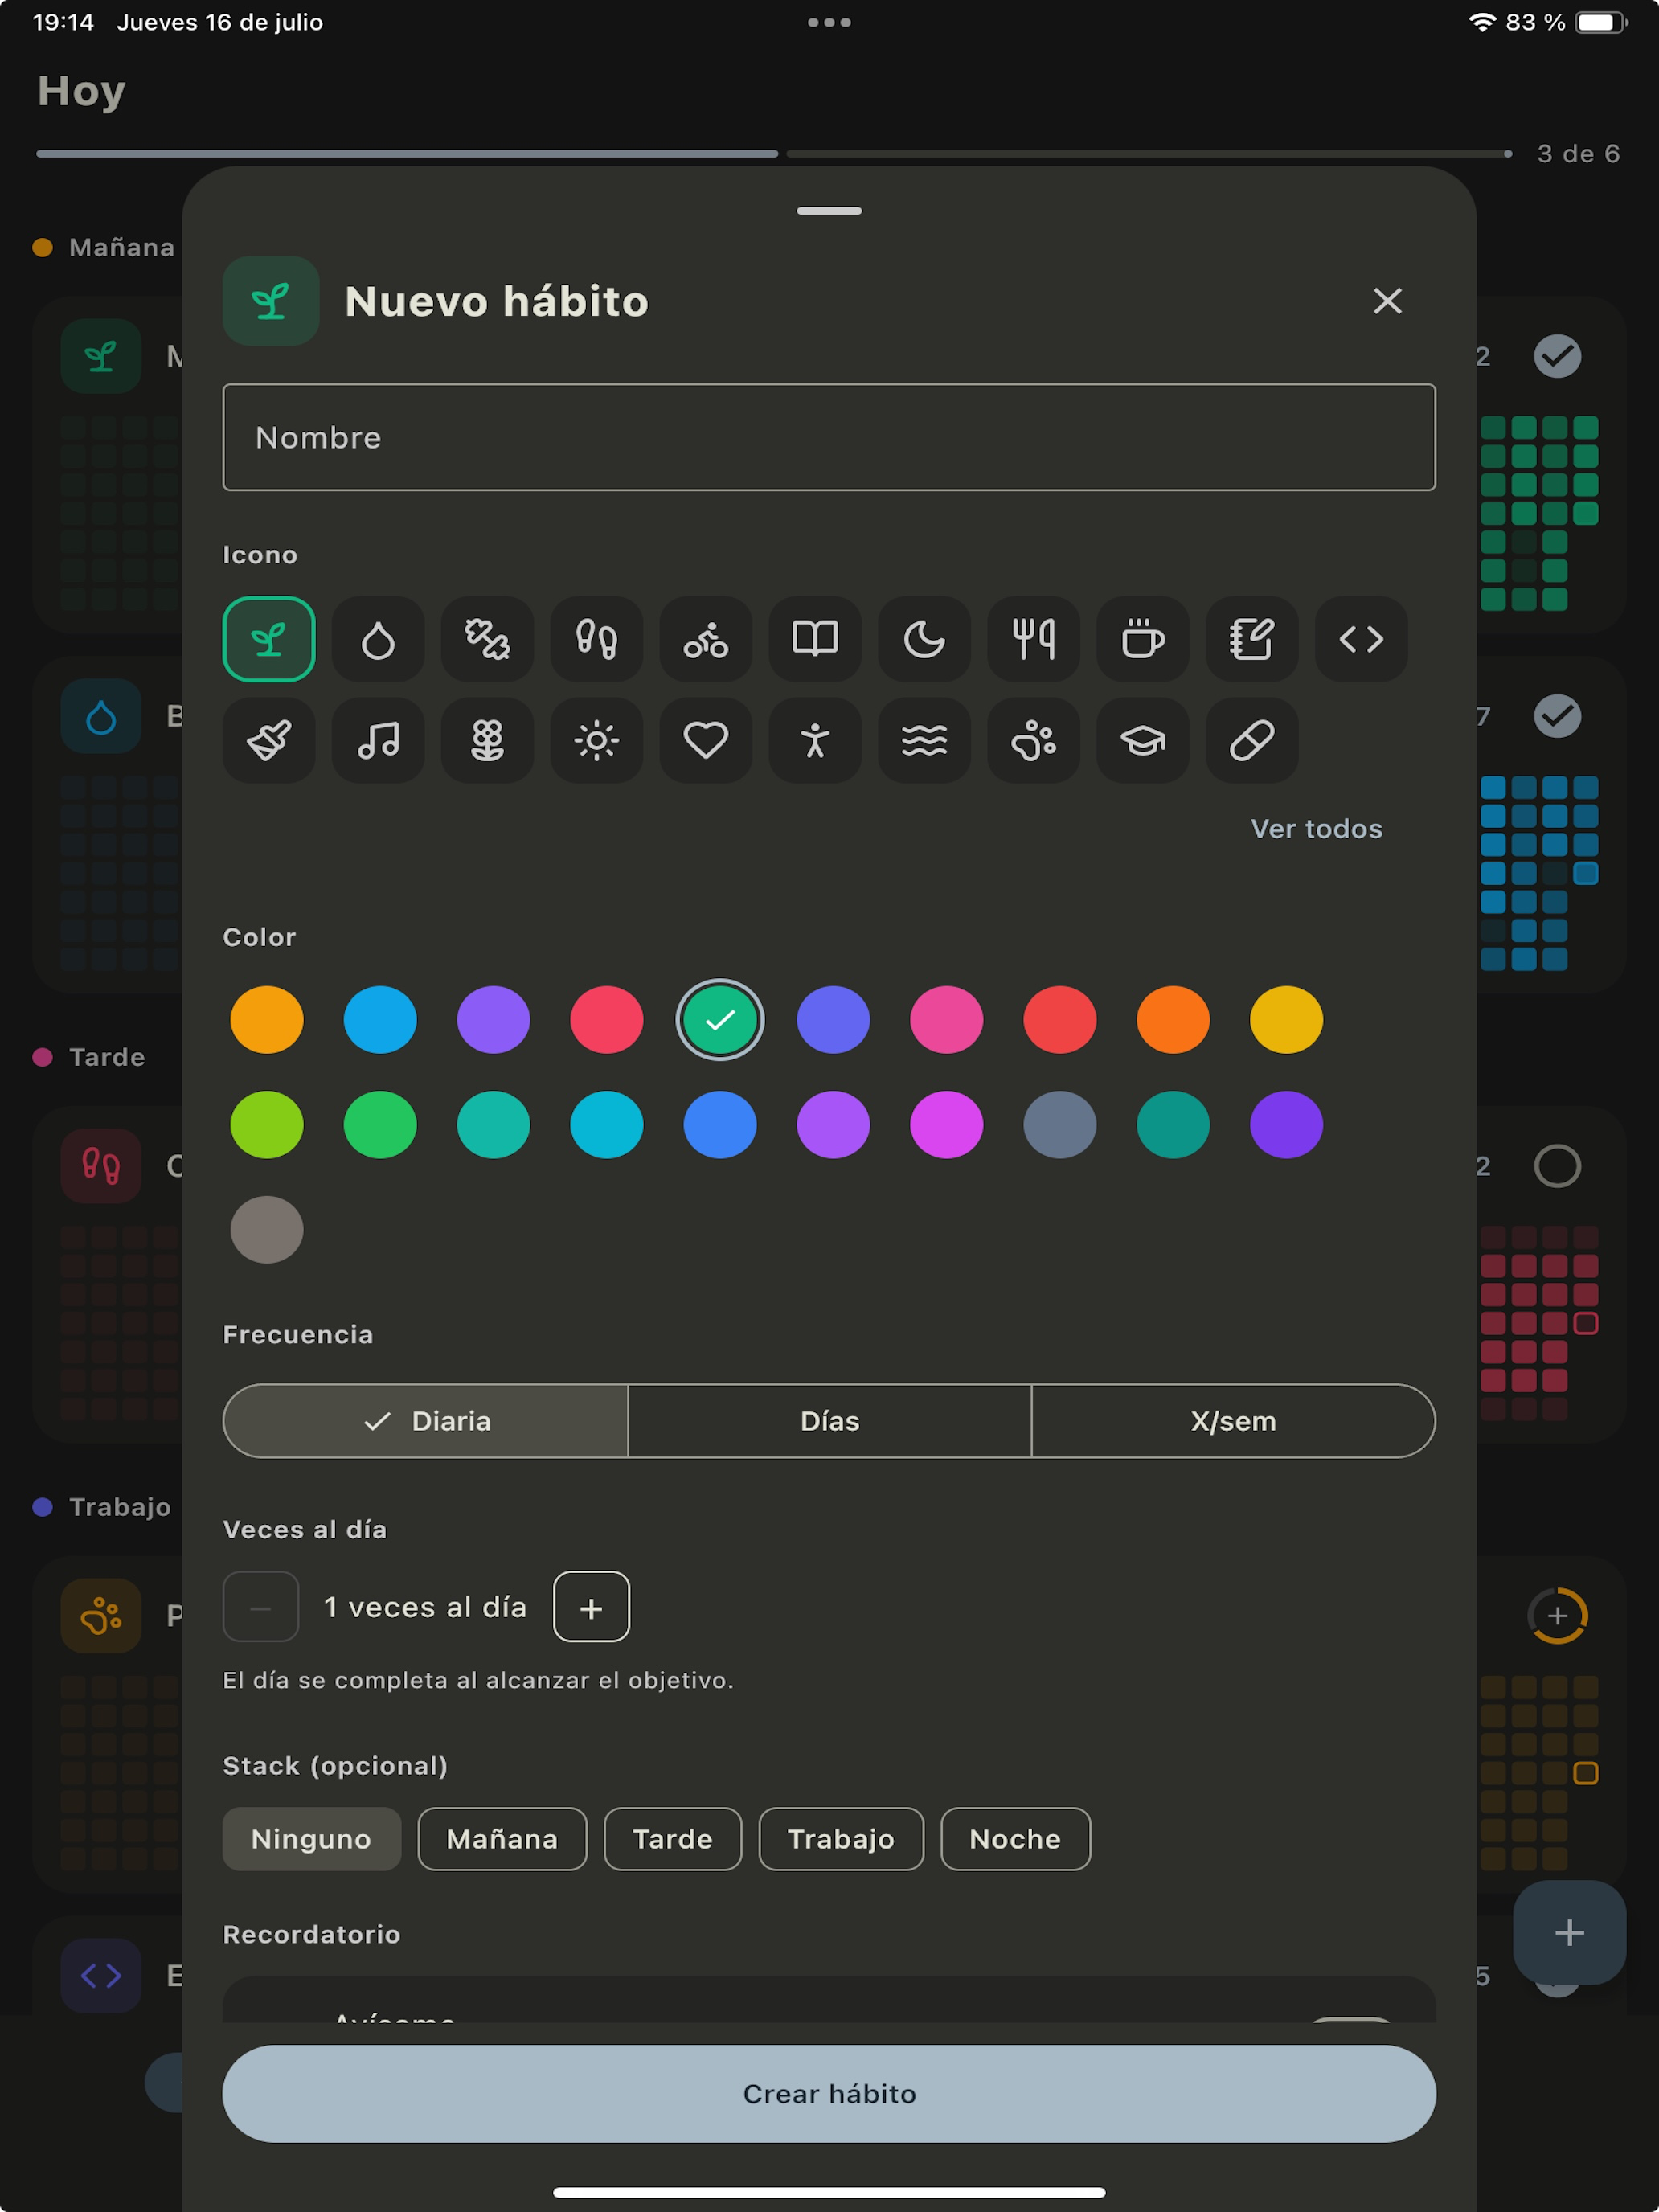Tap the Wi-Fi status icon
This screenshot has width=1659, height=2212.
coord(1481,22)
